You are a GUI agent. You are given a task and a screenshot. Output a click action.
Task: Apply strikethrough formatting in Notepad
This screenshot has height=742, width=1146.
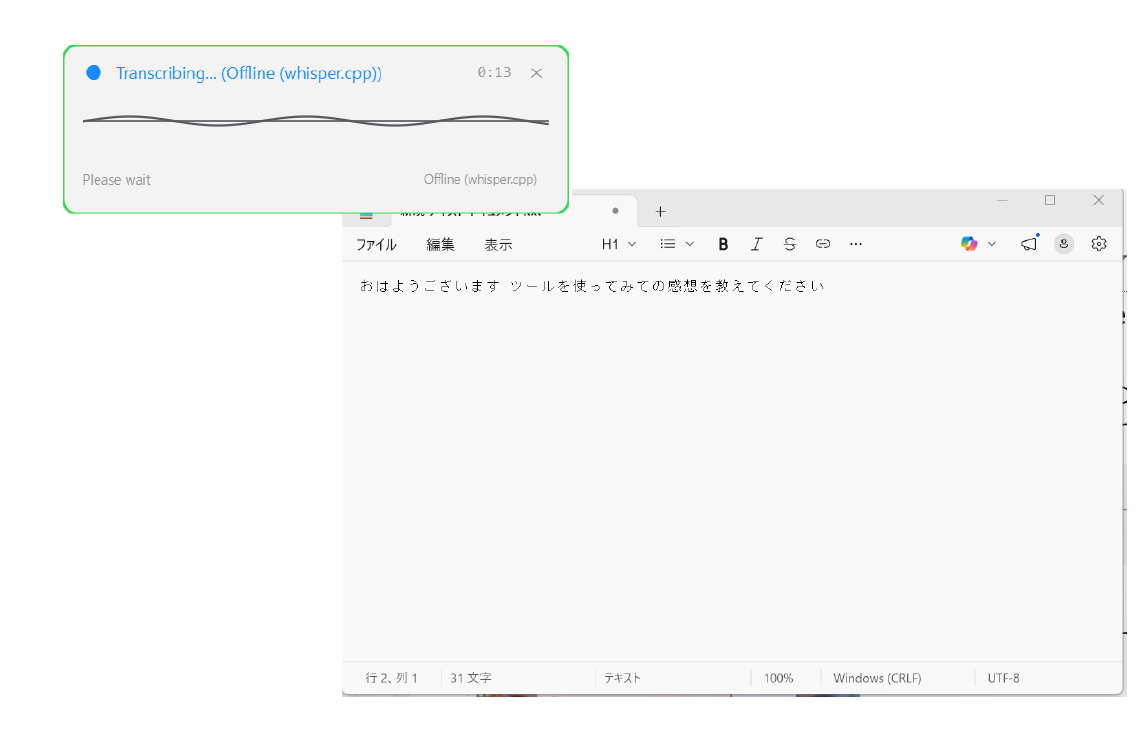(x=789, y=244)
